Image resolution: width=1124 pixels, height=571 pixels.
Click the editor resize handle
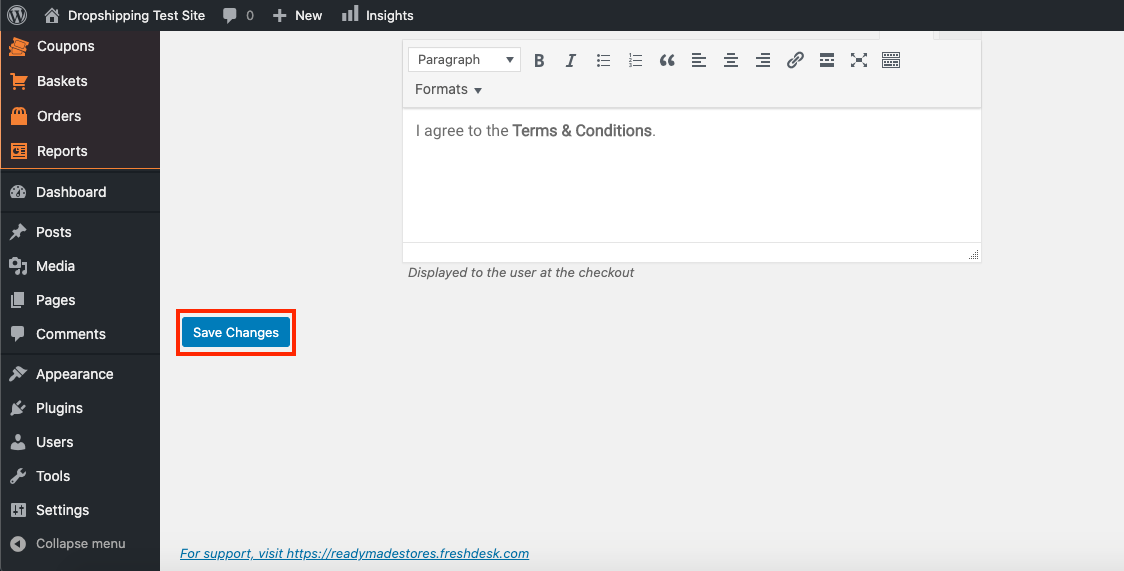coord(973,254)
